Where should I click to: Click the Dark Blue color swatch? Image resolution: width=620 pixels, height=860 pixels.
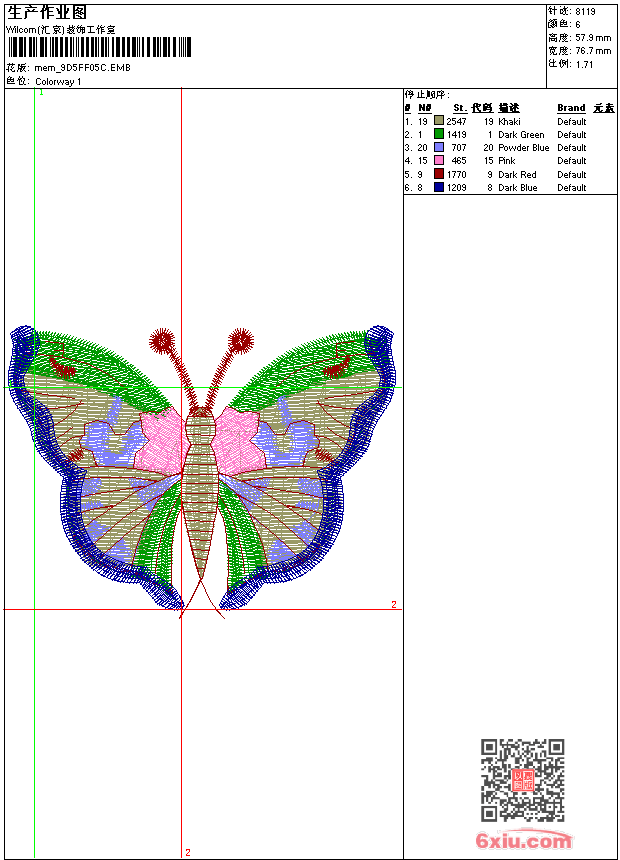pyautogui.click(x=439, y=187)
